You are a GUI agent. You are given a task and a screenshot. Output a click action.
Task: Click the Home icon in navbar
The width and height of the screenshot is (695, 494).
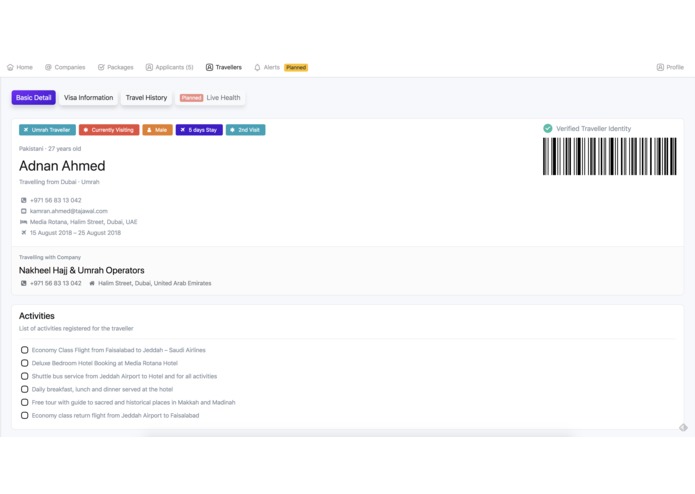click(10, 67)
